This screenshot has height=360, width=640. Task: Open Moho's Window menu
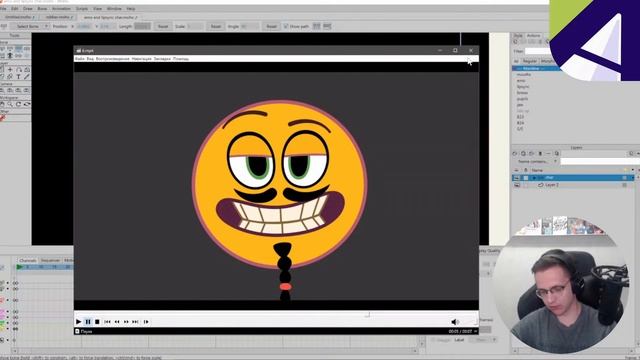coord(114,8)
